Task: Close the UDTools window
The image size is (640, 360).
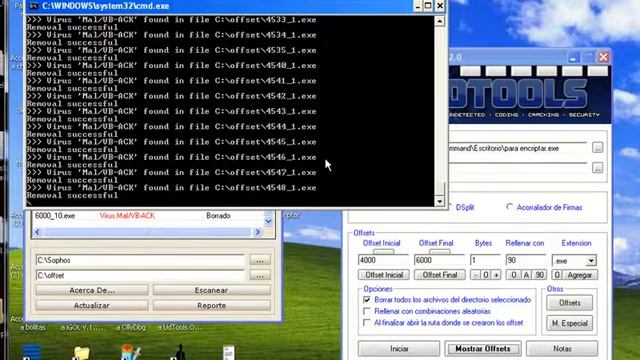Action: (x=603, y=57)
